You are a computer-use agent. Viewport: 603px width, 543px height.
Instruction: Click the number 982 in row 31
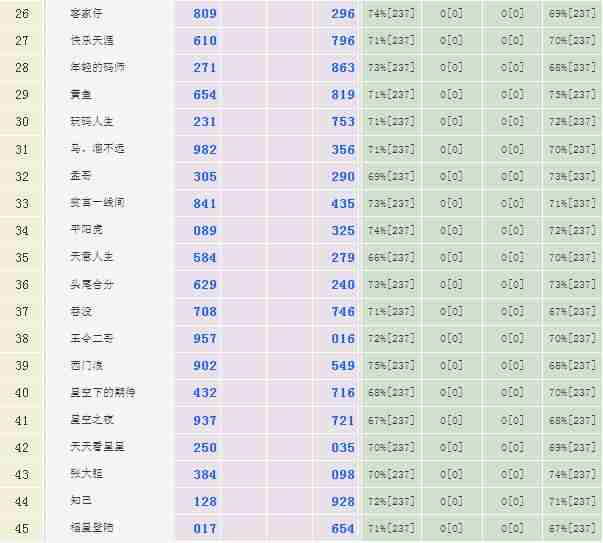(204, 149)
